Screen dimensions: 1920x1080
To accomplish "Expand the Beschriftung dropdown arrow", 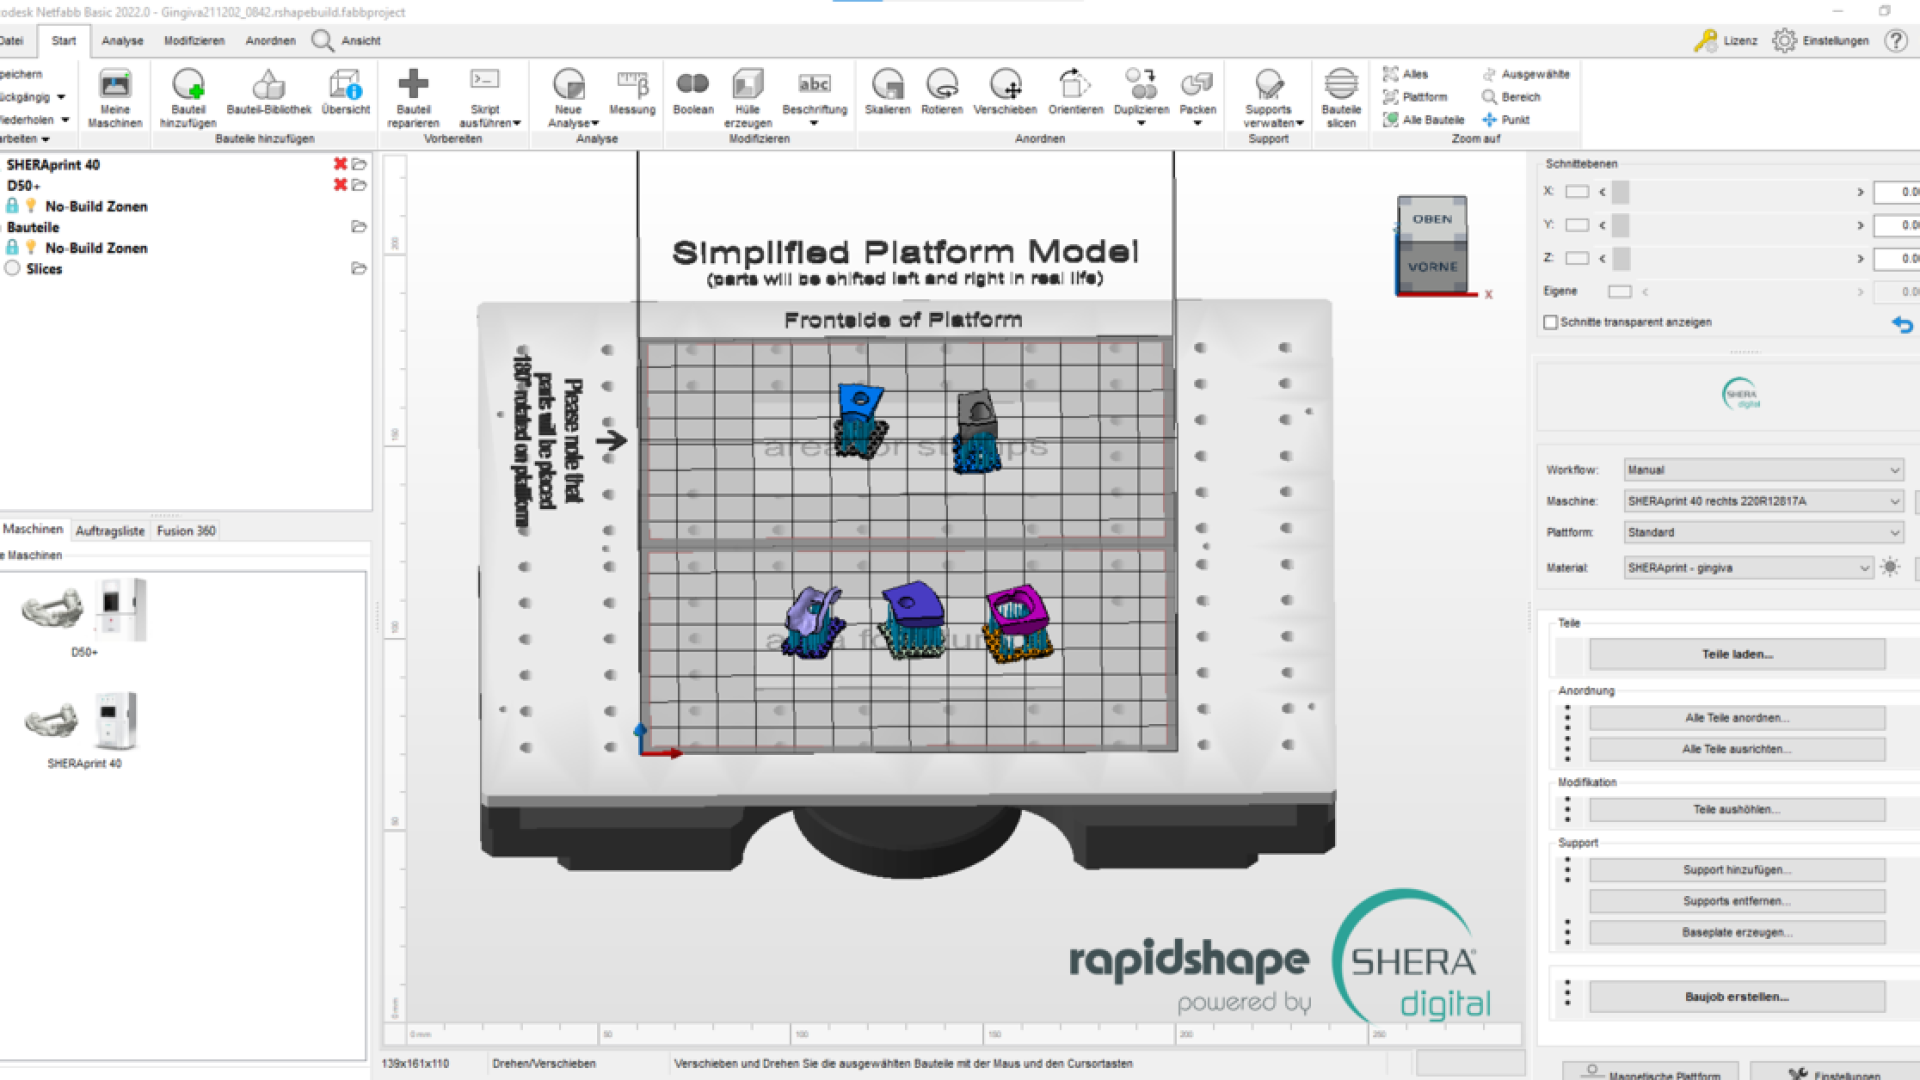I will (x=814, y=123).
